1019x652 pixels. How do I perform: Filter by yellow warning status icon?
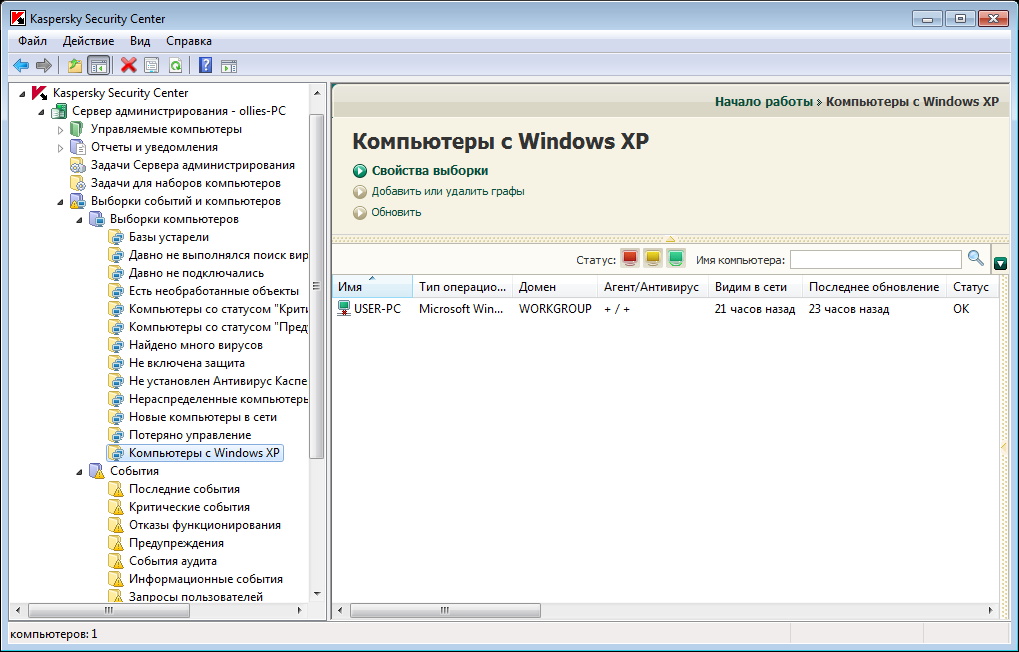[652, 259]
